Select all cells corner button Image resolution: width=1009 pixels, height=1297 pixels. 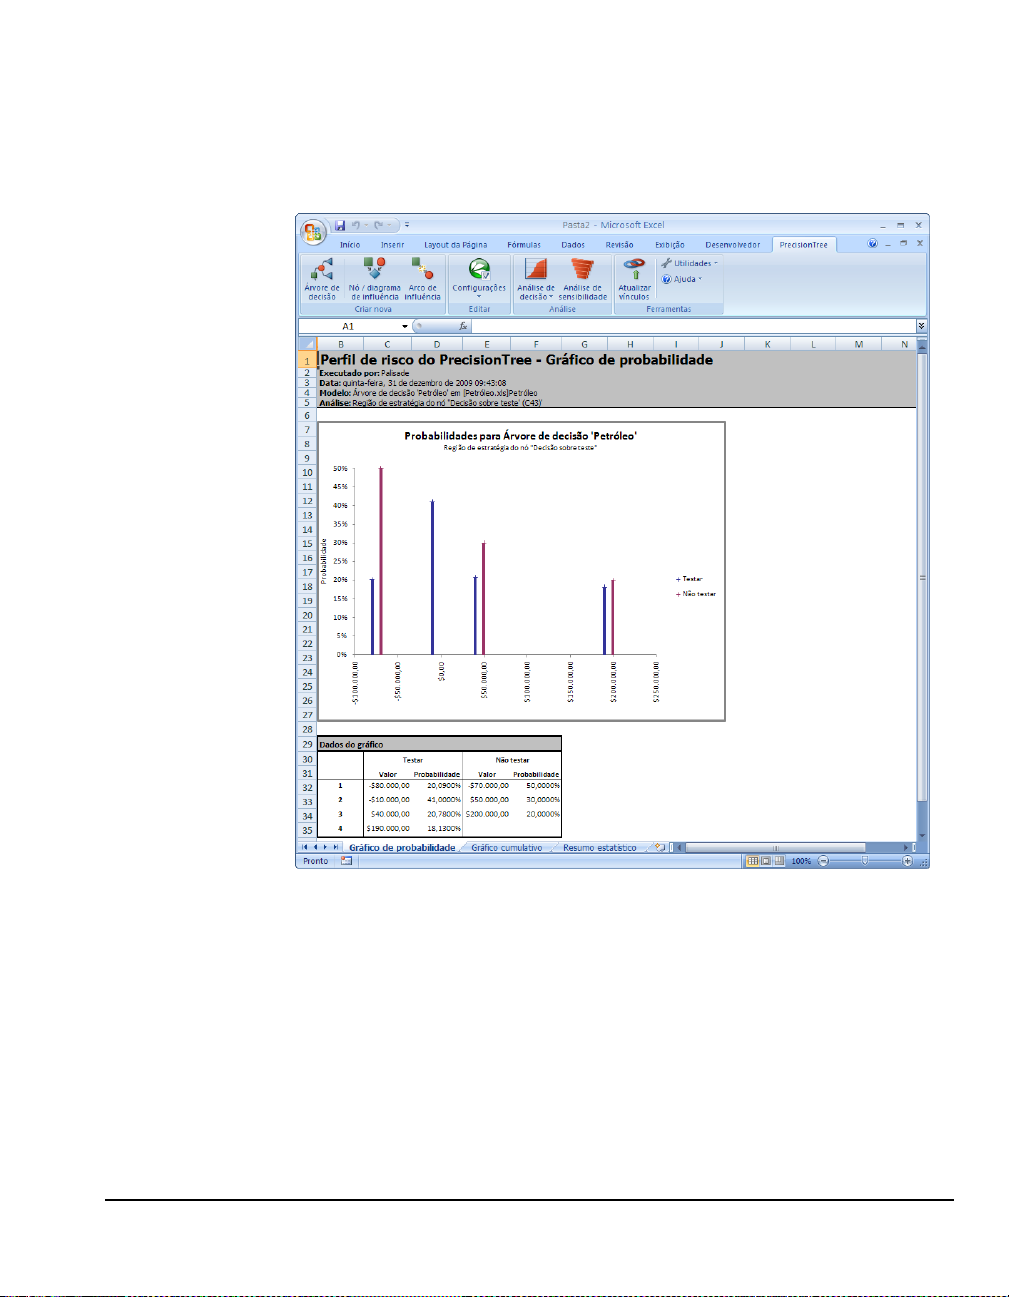308,344
